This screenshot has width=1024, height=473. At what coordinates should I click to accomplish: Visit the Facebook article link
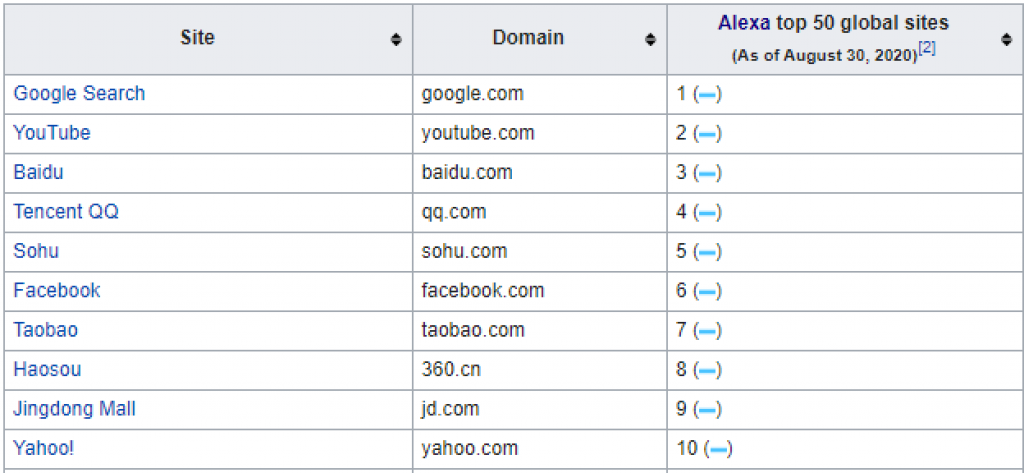coord(57,291)
